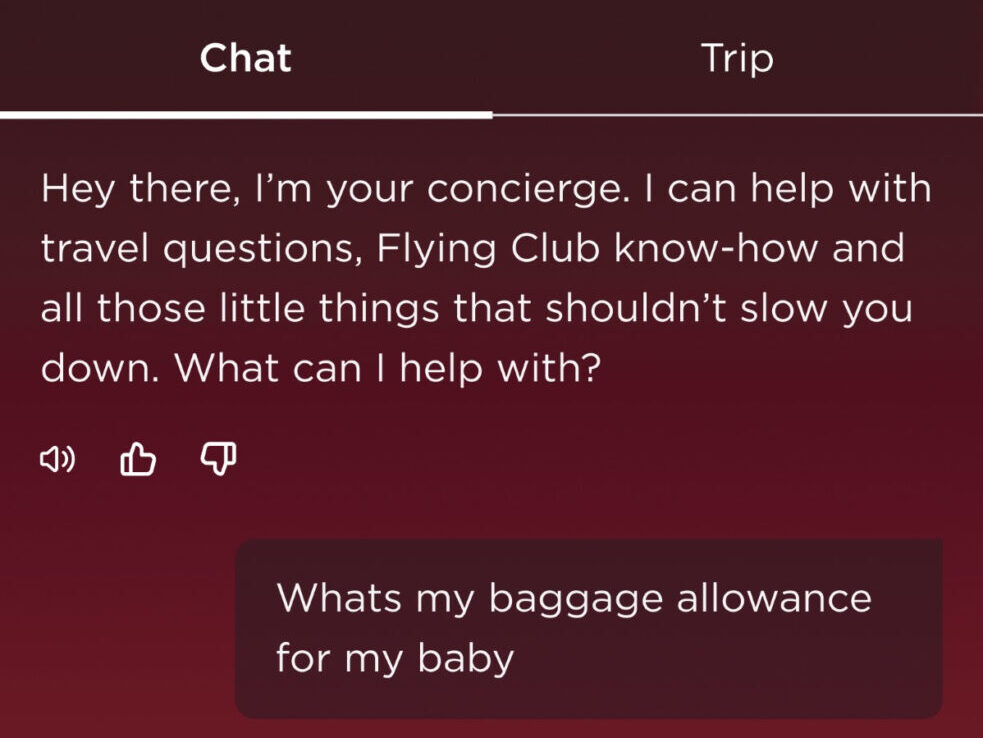The height and width of the screenshot is (738, 983).
Task: Toggle text-to-speech for the concierge message
Action: coord(58,458)
